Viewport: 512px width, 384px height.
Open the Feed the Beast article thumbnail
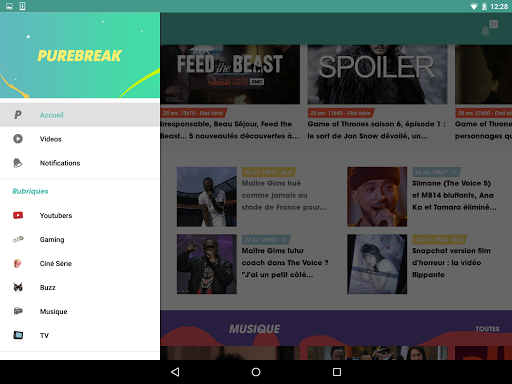click(x=230, y=74)
